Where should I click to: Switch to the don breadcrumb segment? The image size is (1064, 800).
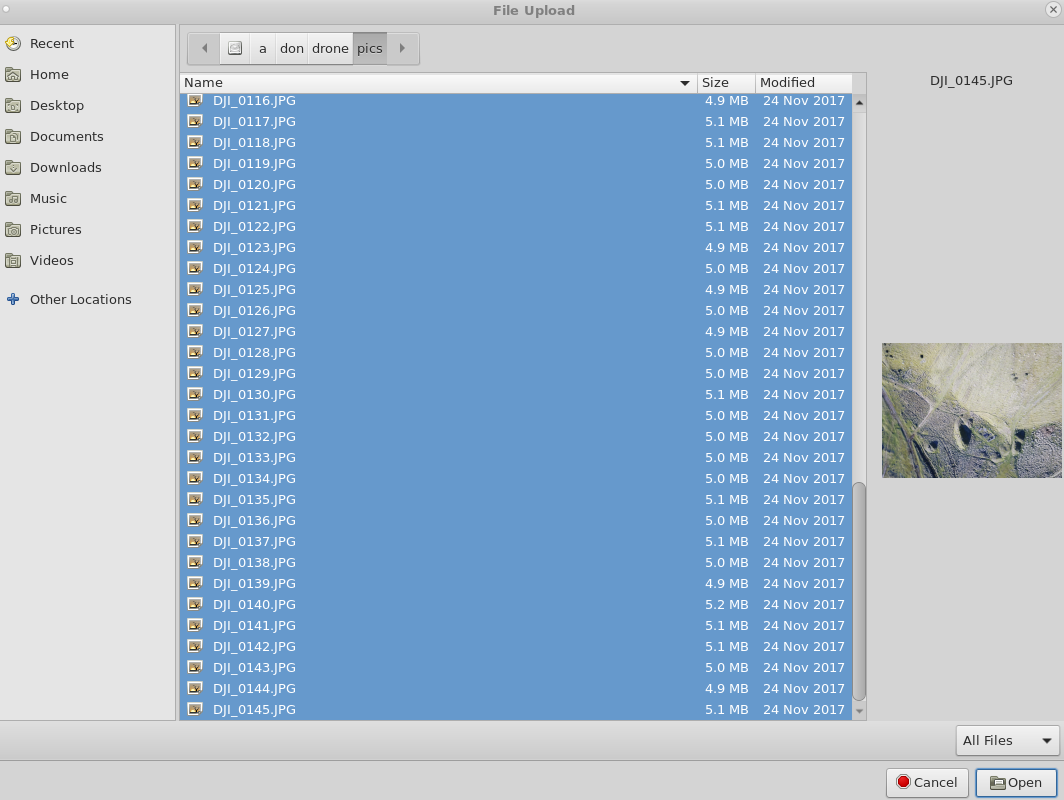tap(291, 47)
